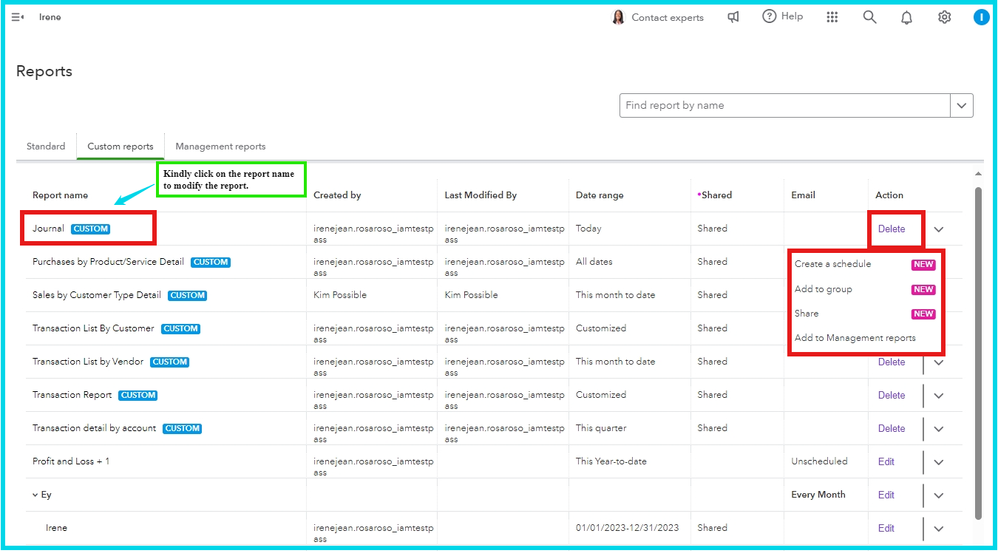
Task: Expand action chevron for Irene row
Action: 939,528
